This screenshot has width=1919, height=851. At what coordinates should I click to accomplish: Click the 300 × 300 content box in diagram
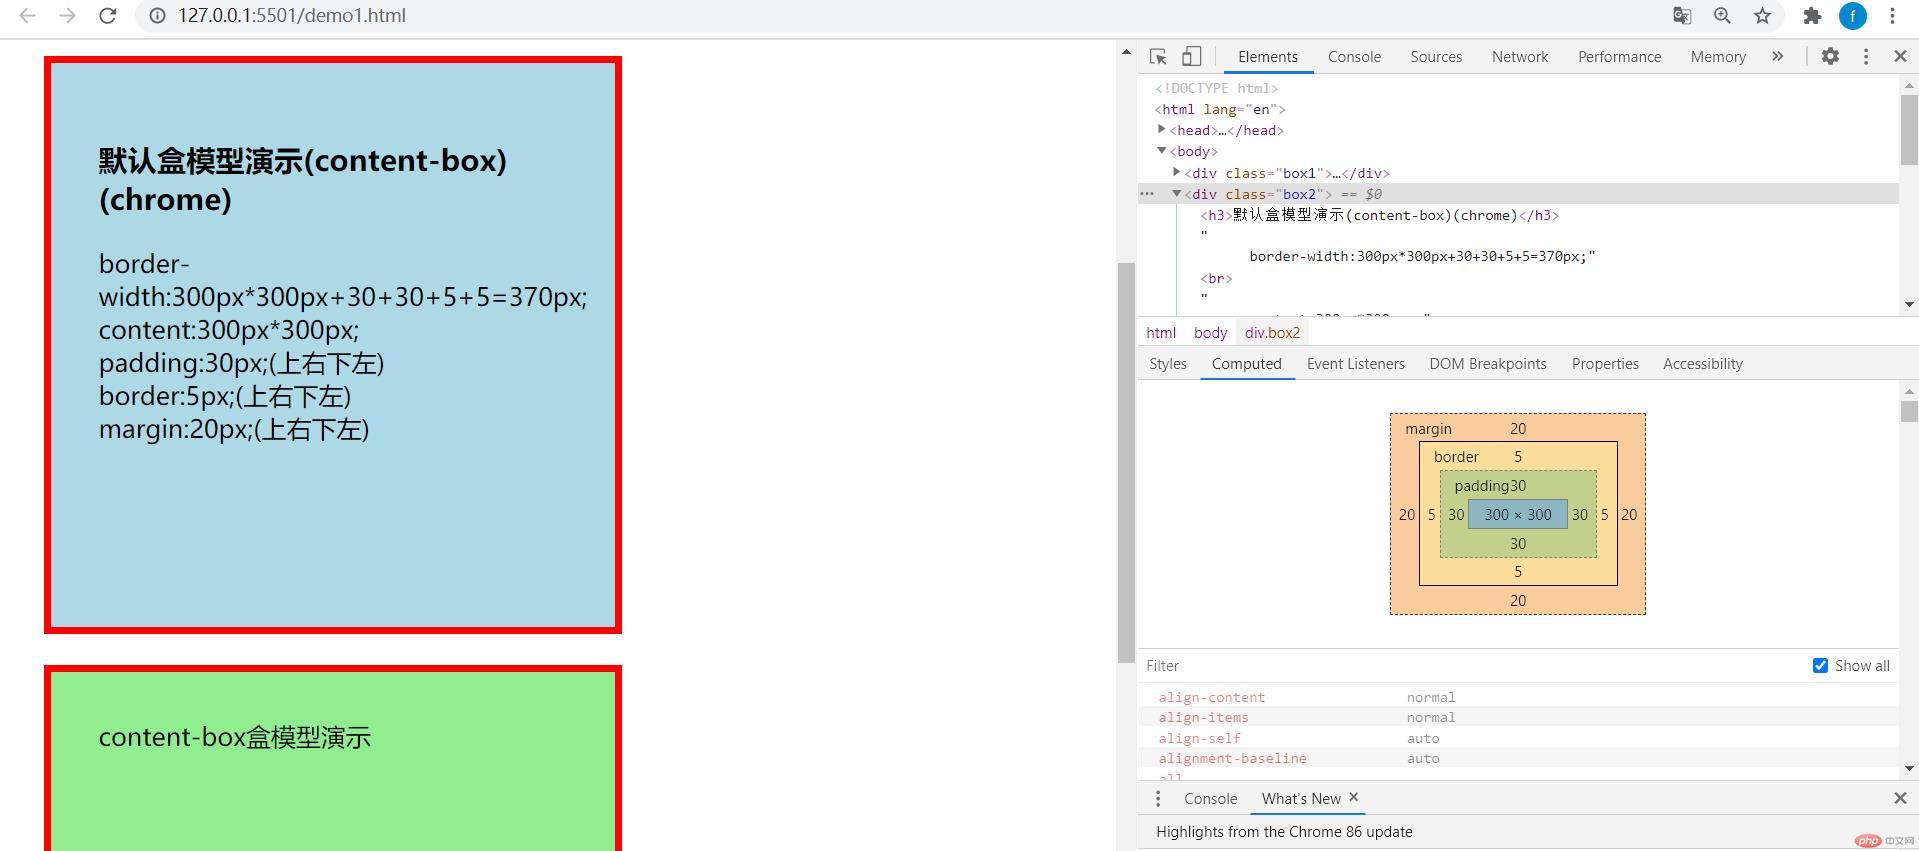pos(1517,515)
